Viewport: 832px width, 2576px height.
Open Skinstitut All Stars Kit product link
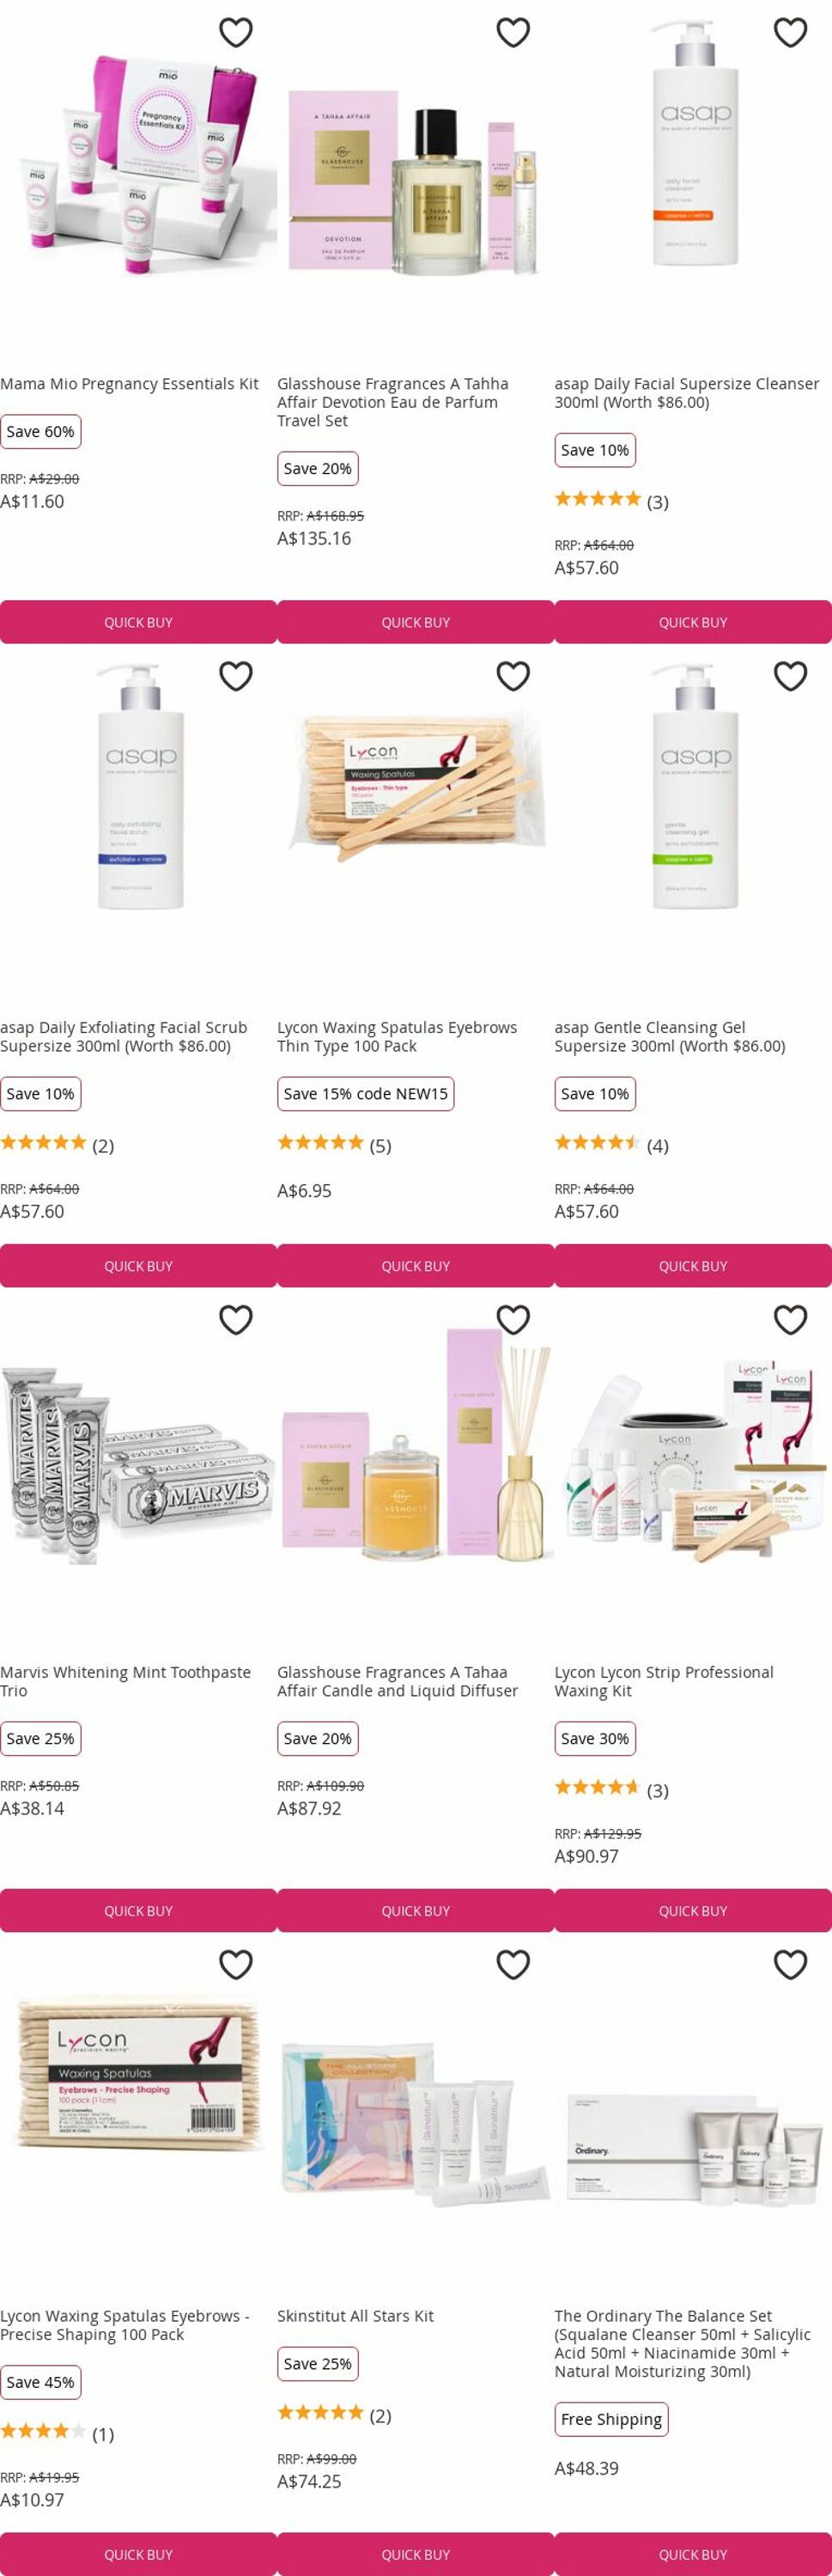pos(355,2316)
